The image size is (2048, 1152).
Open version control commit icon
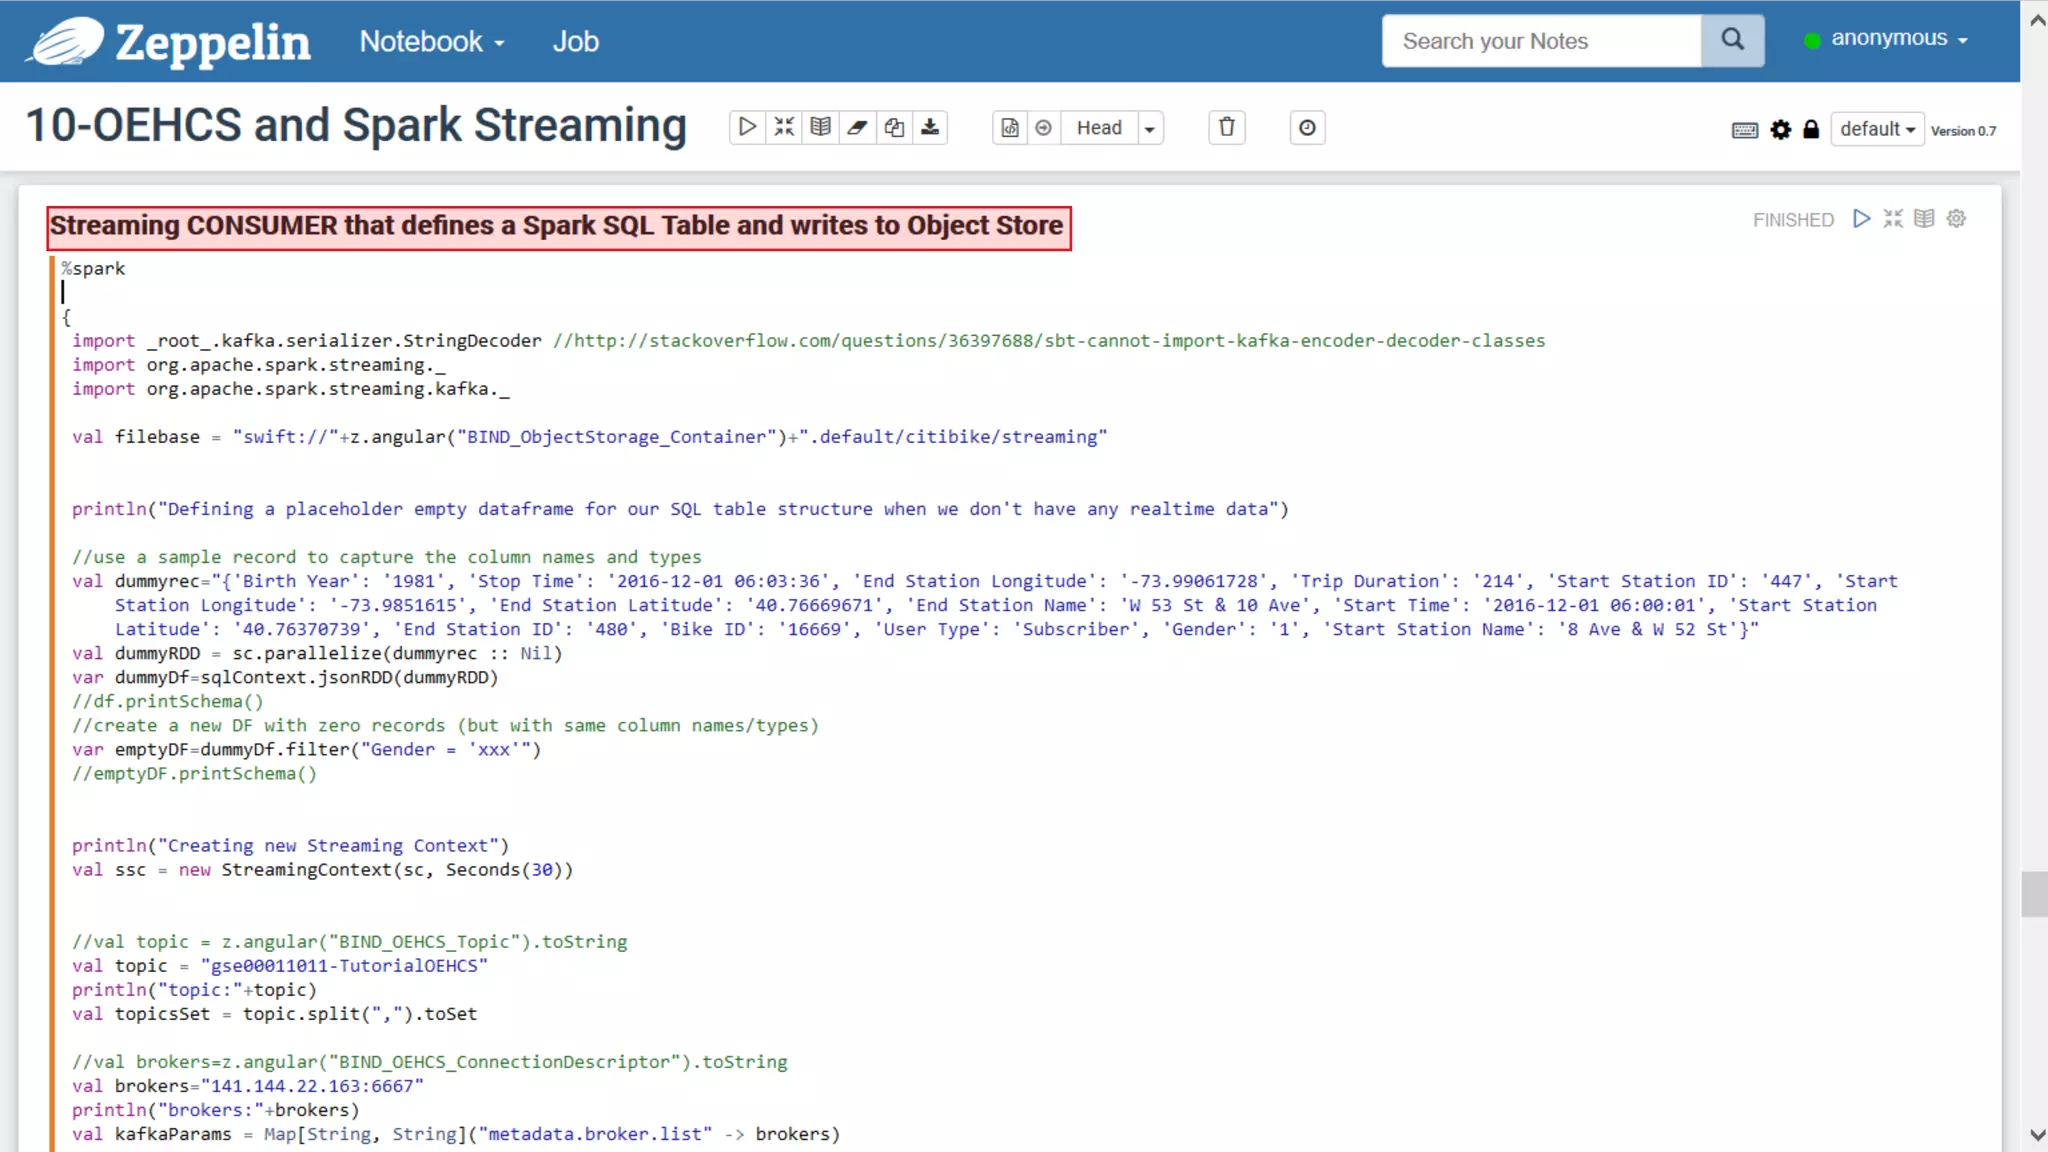pyautogui.click(x=1010, y=128)
